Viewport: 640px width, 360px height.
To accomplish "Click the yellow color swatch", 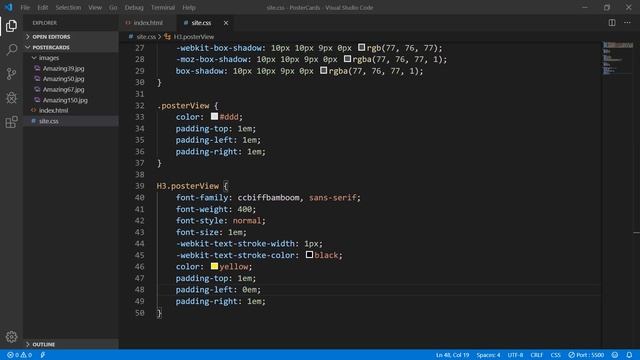I will [214, 266].
